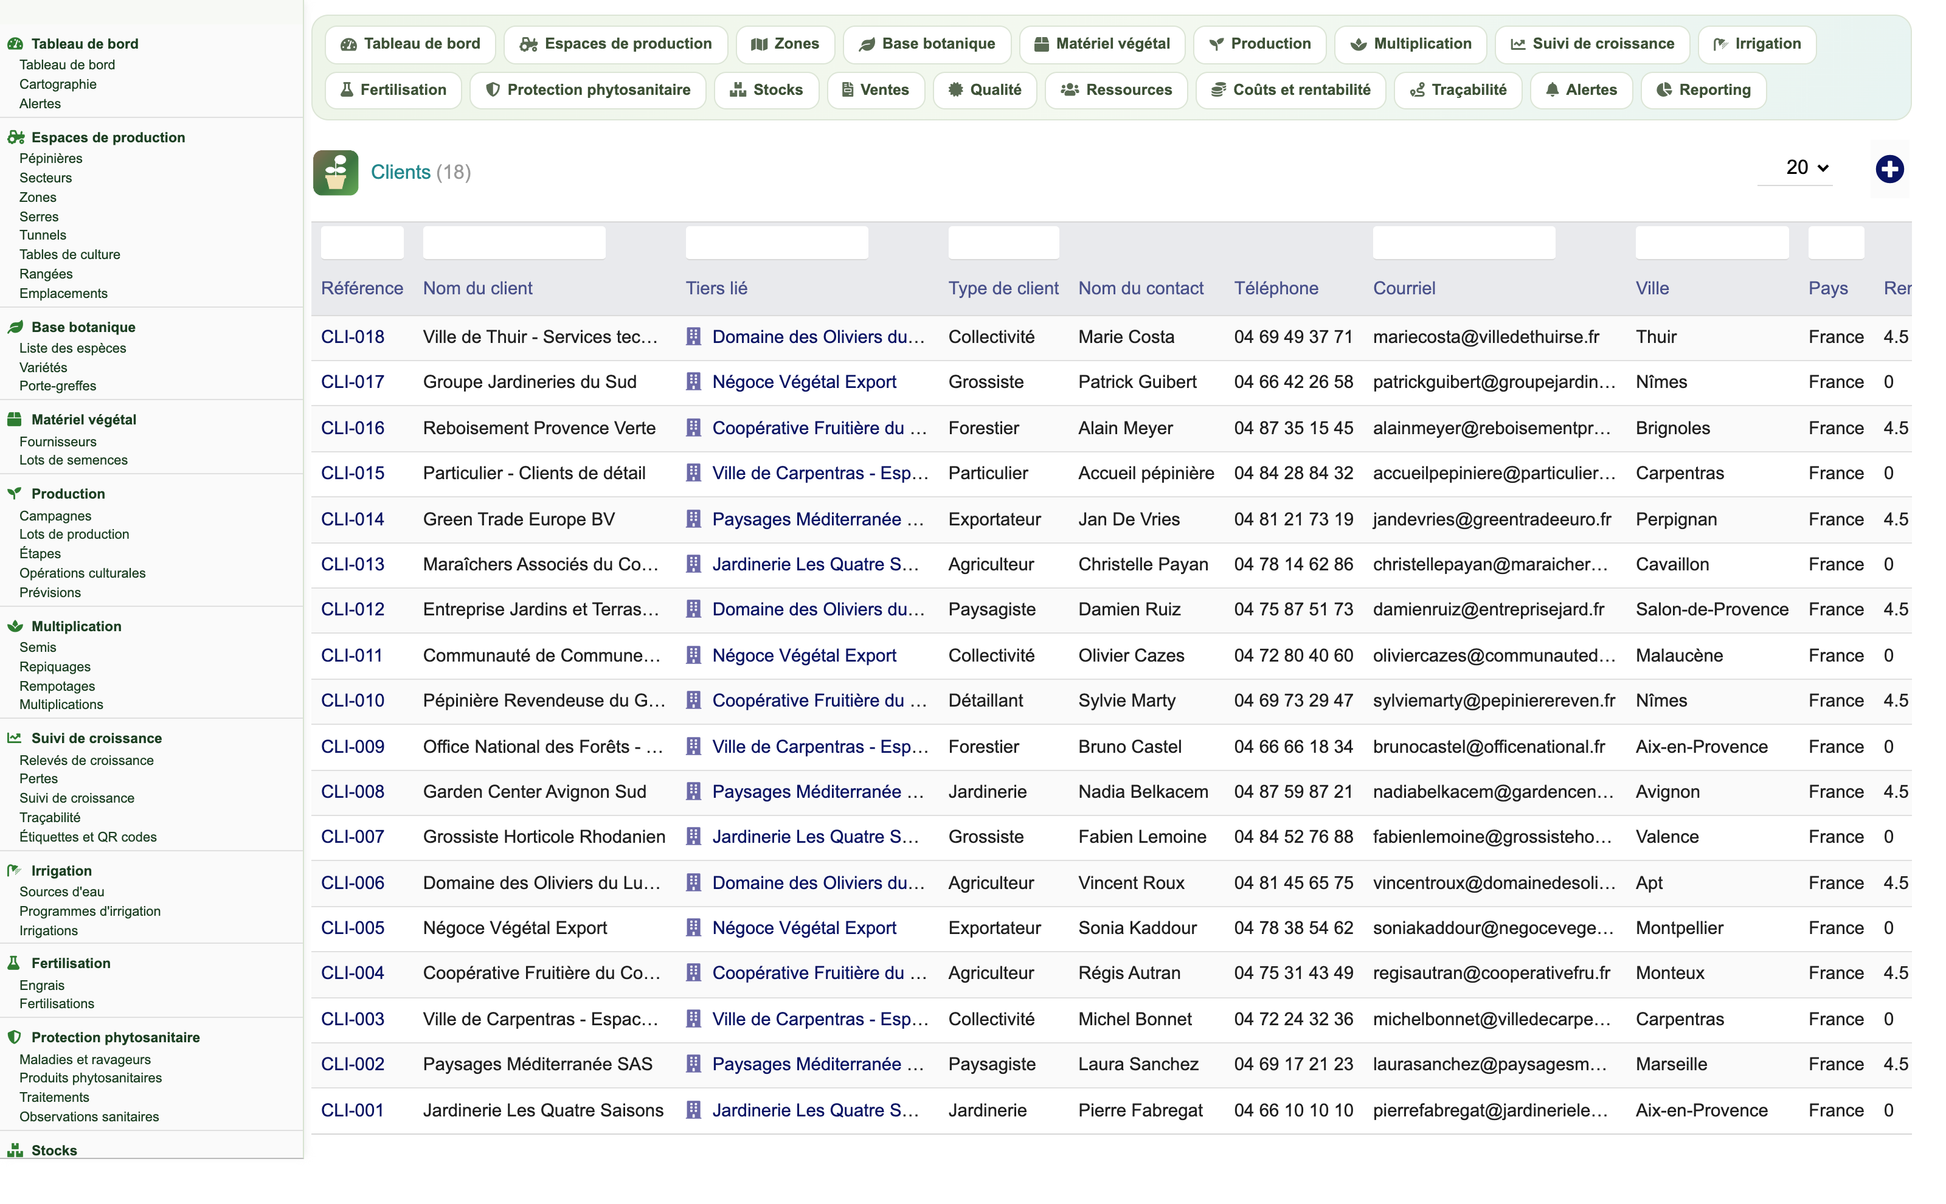
Task: Click the Tiers lié filter field
Action: (x=777, y=243)
